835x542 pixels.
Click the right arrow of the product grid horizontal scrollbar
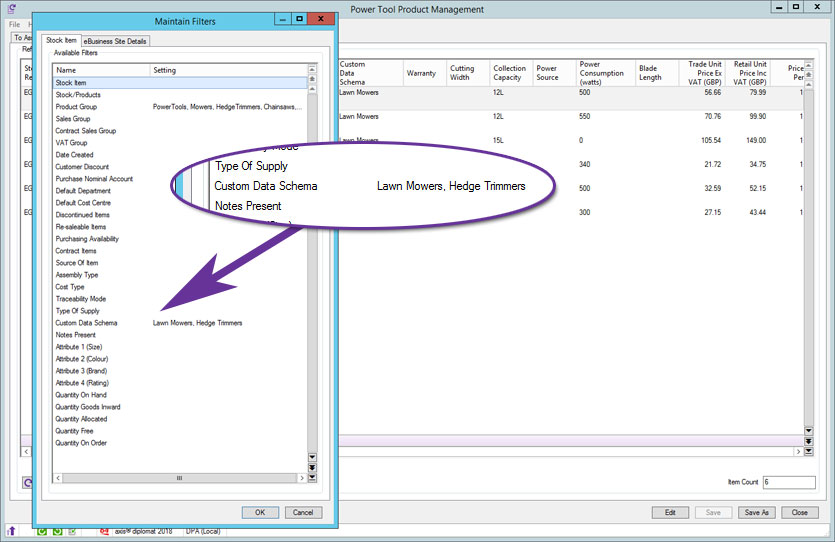click(798, 451)
